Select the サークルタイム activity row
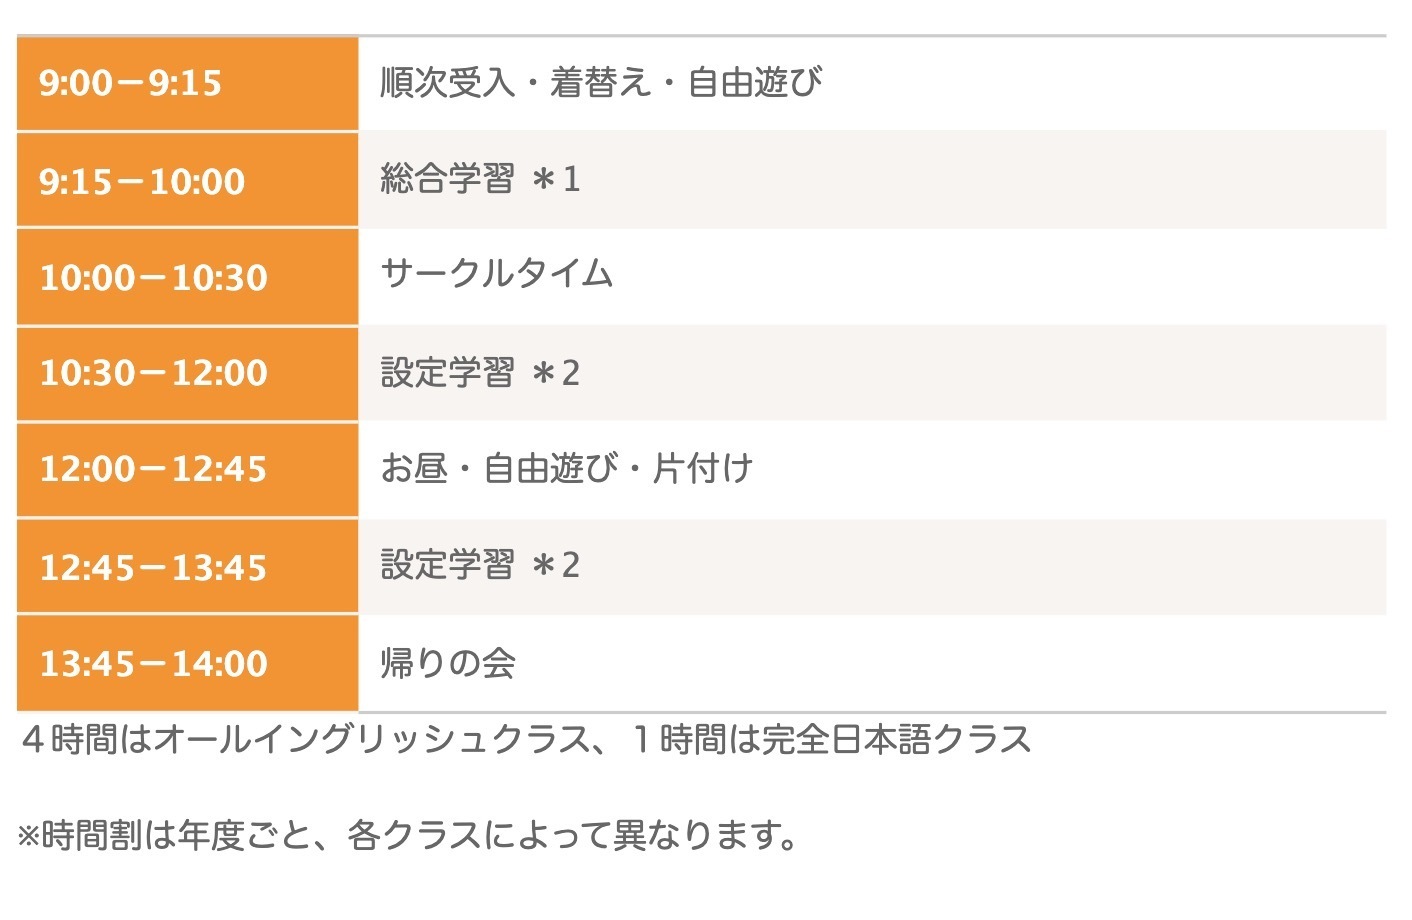The width and height of the screenshot is (1412, 920). click(x=496, y=273)
